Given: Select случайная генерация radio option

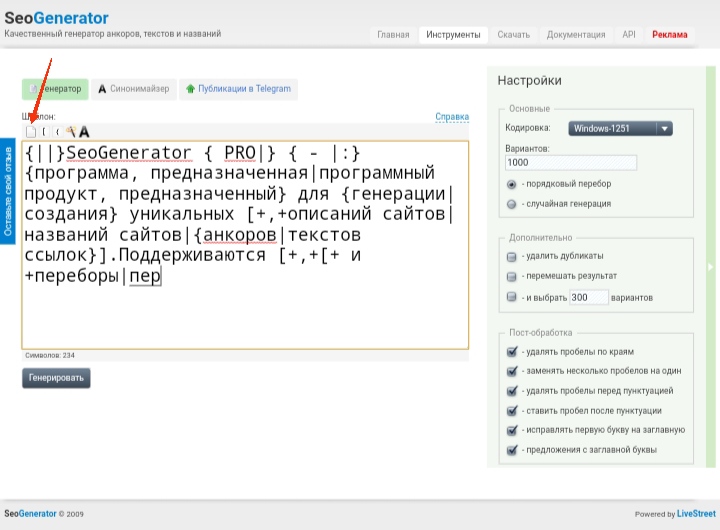Looking at the screenshot, I should coord(512,203).
